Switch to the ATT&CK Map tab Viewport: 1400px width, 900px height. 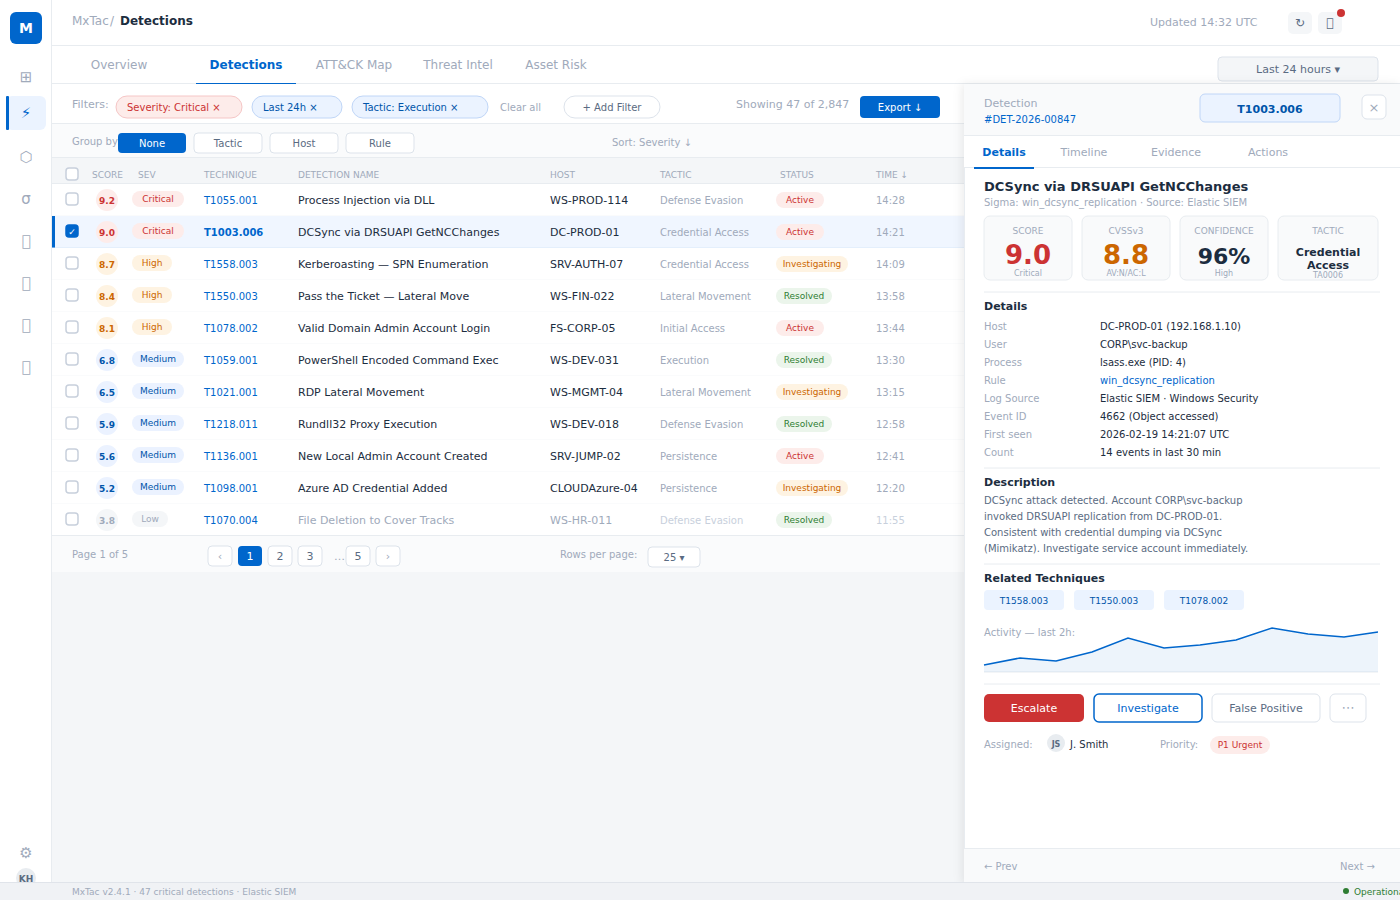click(x=354, y=64)
